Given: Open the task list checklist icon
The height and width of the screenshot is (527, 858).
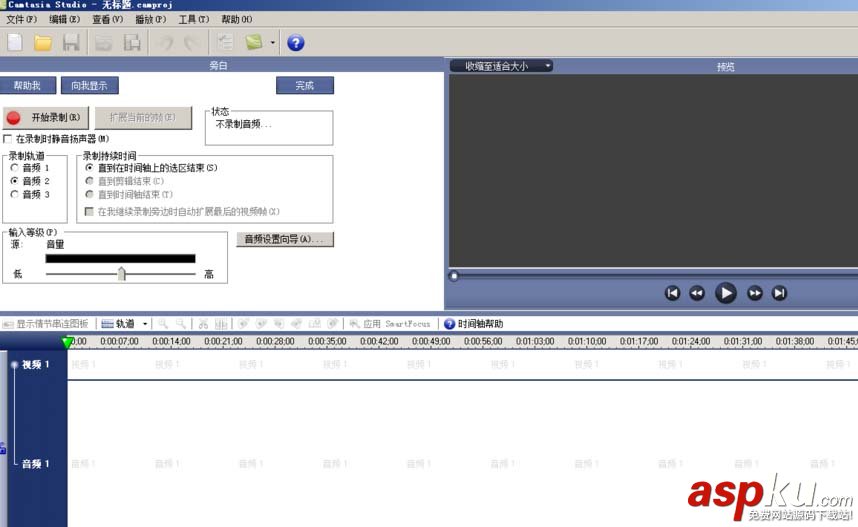Looking at the screenshot, I should click(x=225, y=42).
